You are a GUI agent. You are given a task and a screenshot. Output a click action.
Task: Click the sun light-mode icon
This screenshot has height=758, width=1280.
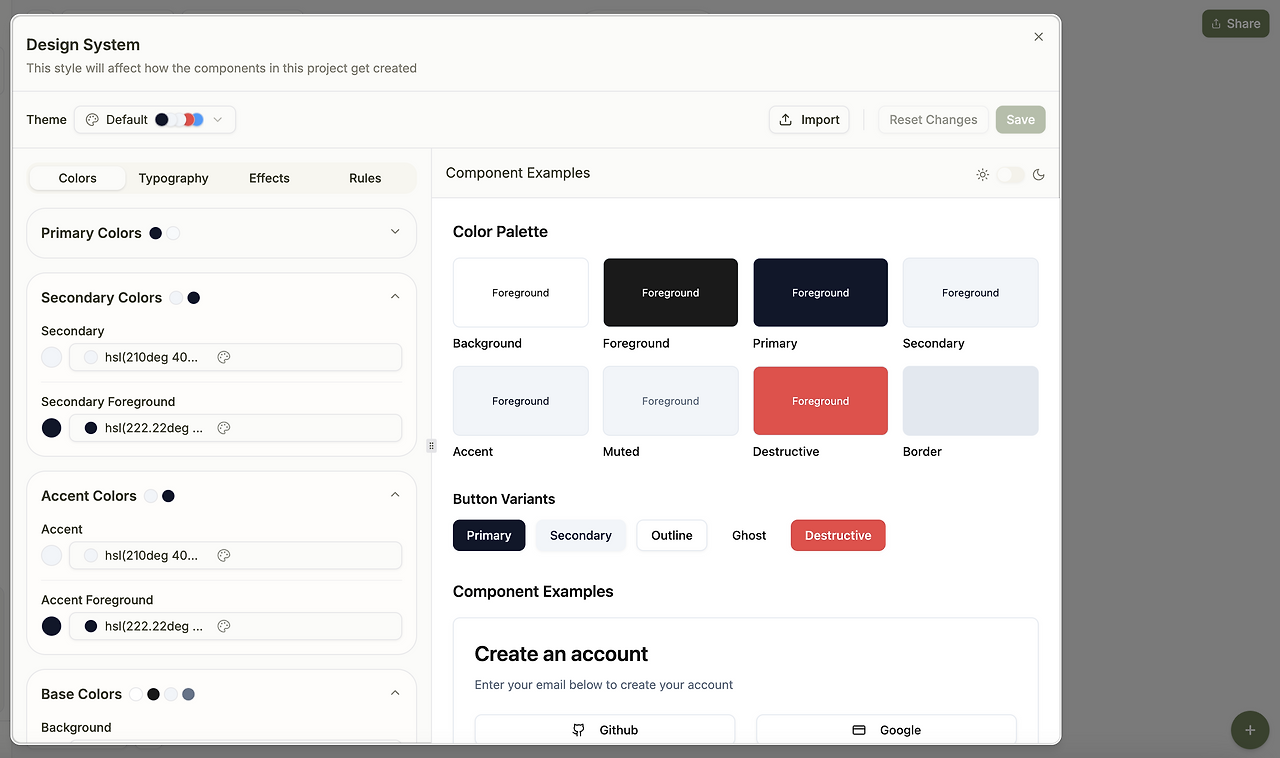pyautogui.click(x=983, y=174)
